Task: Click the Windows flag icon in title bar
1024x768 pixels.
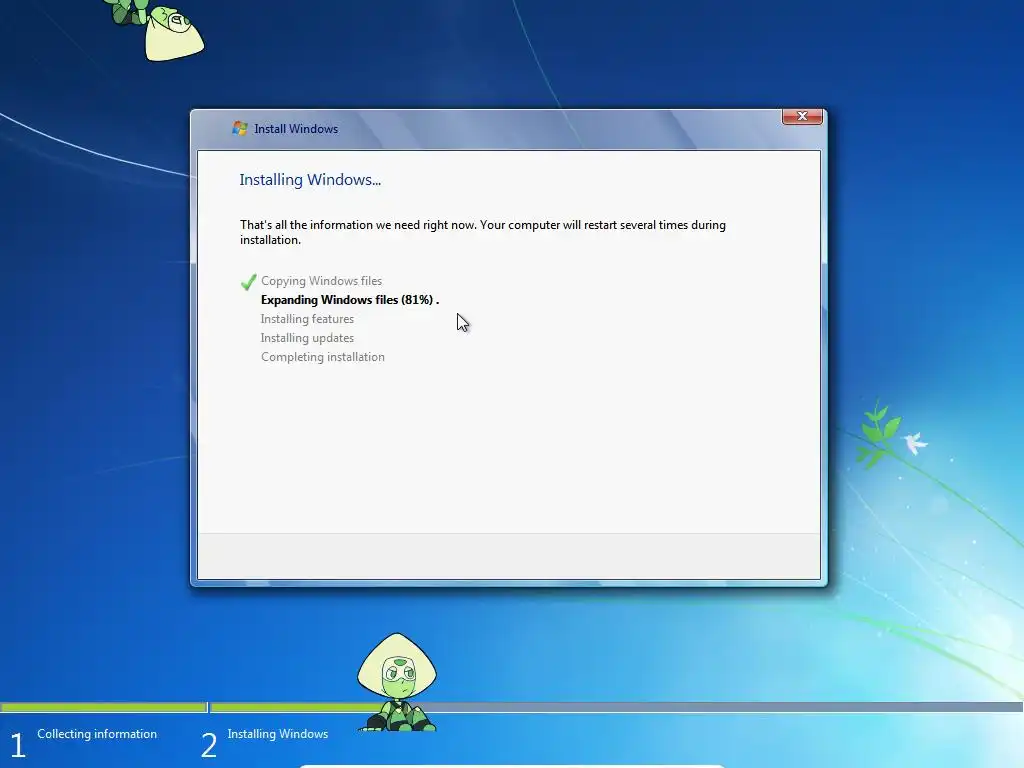Action: coord(240,128)
